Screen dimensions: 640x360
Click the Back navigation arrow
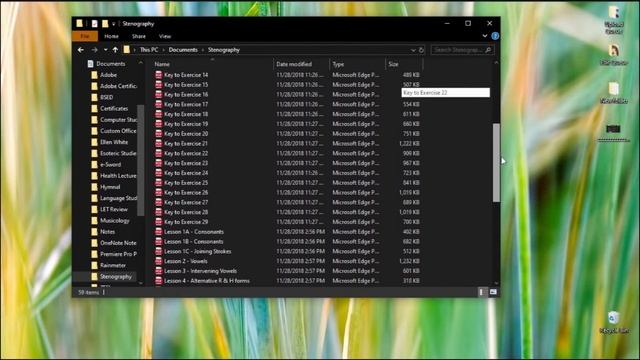[81, 50]
